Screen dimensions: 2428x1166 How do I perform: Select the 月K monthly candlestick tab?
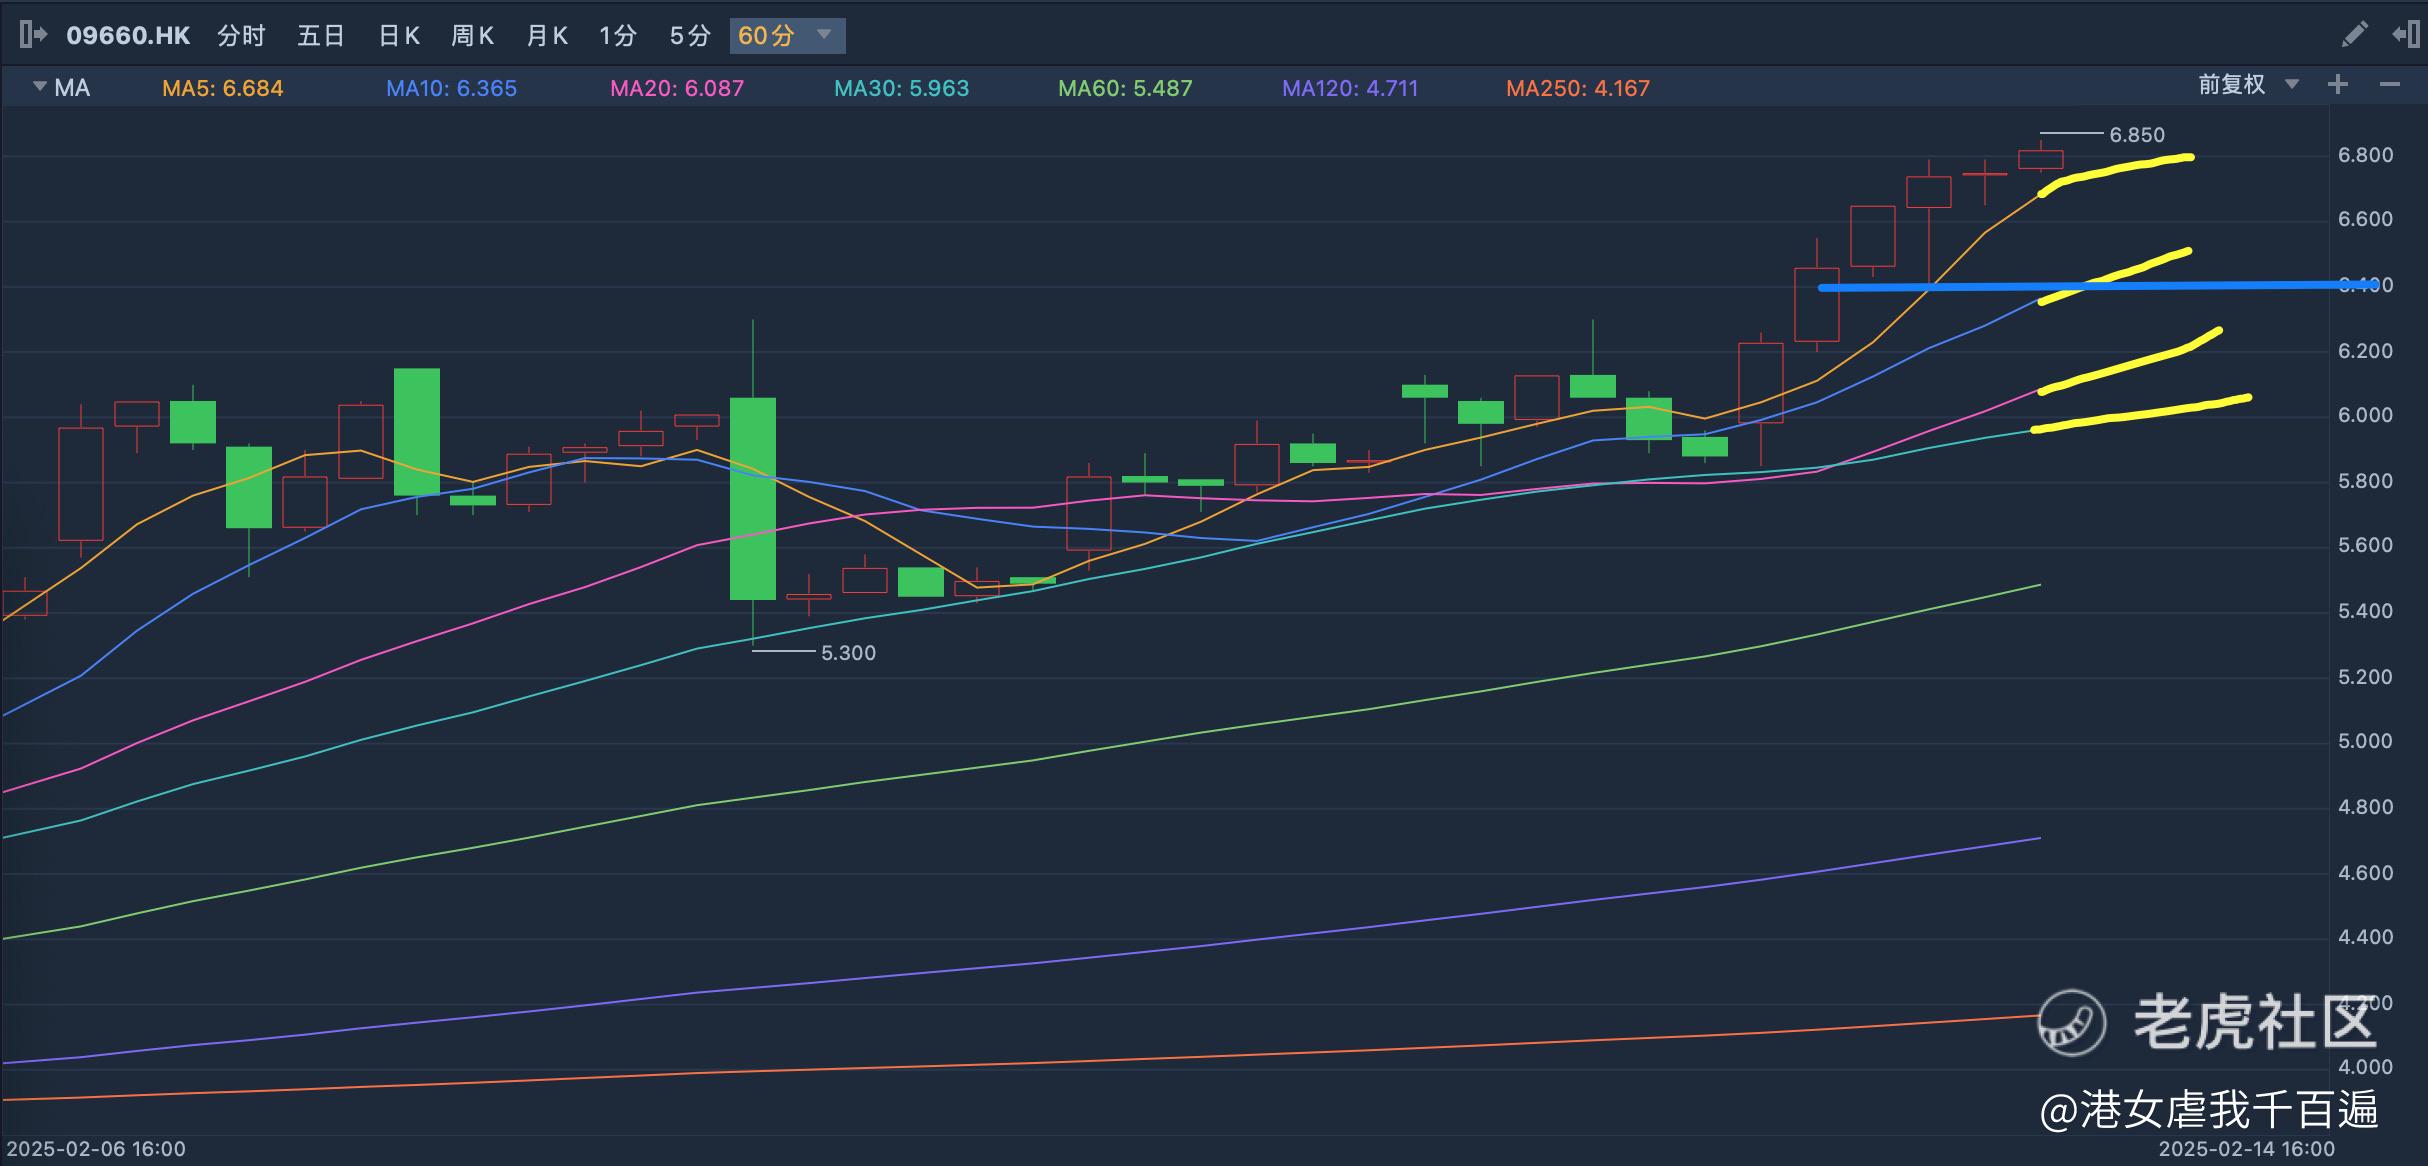pos(547,36)
